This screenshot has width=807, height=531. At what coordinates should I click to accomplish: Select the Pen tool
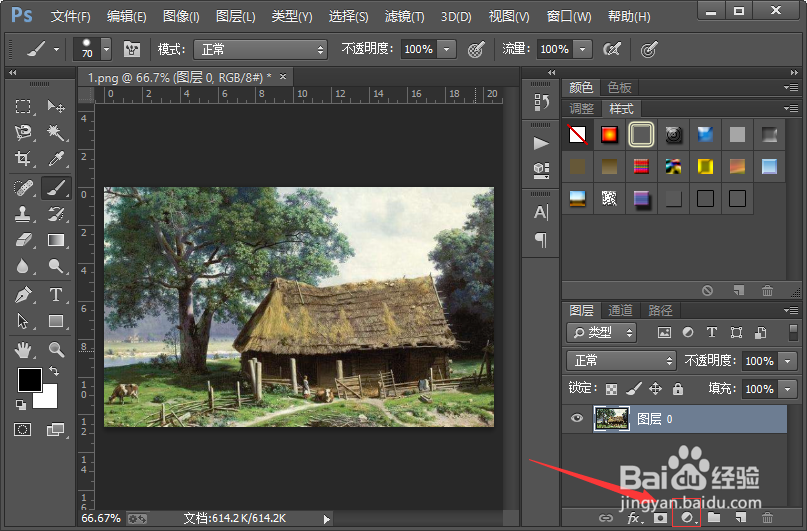pos(23,295)
